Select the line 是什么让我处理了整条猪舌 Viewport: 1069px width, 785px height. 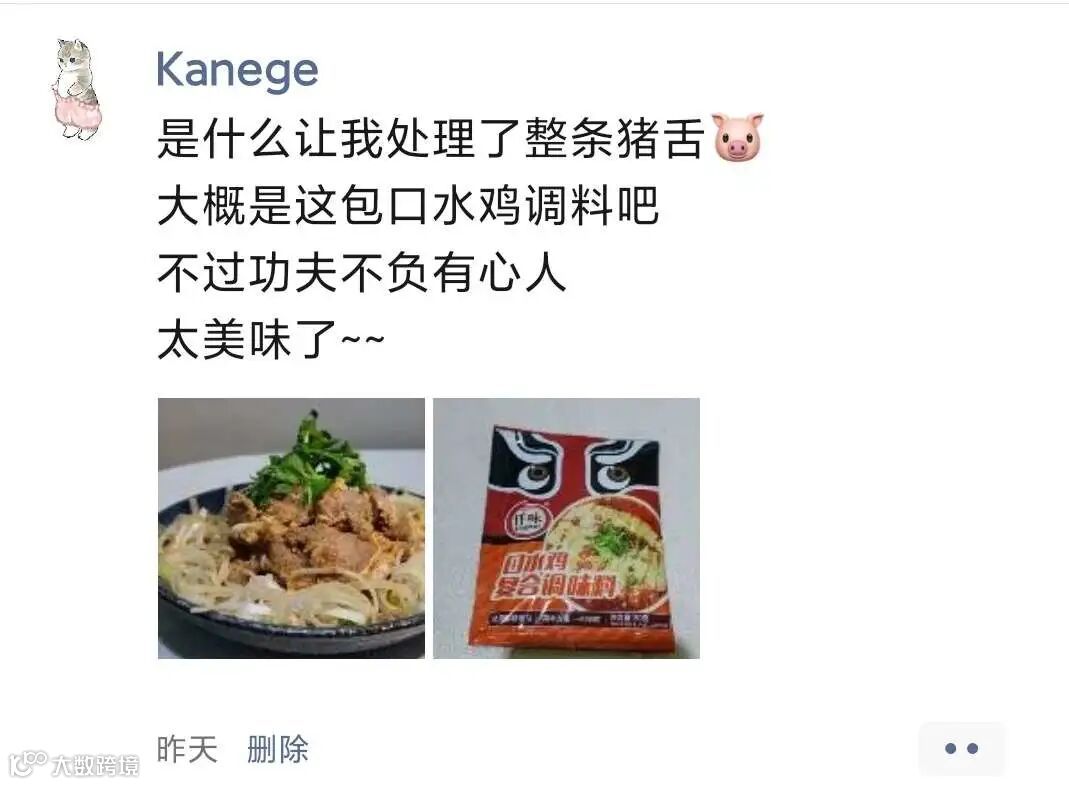(x=430, y=138)
